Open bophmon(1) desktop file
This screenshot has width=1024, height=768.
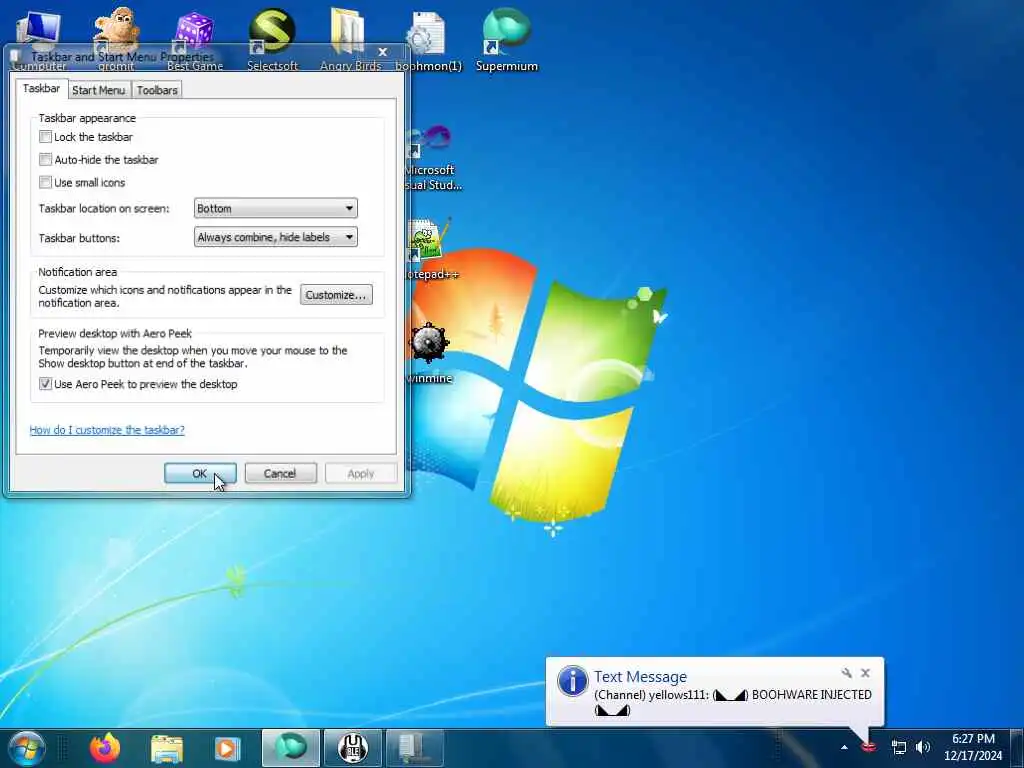pyautogui.click(x=428, y=40)
